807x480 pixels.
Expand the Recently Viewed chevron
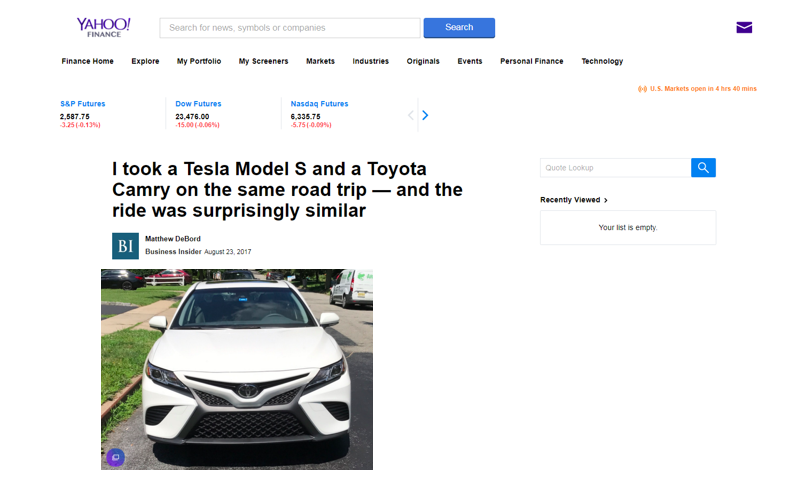[x=606, y=200]
